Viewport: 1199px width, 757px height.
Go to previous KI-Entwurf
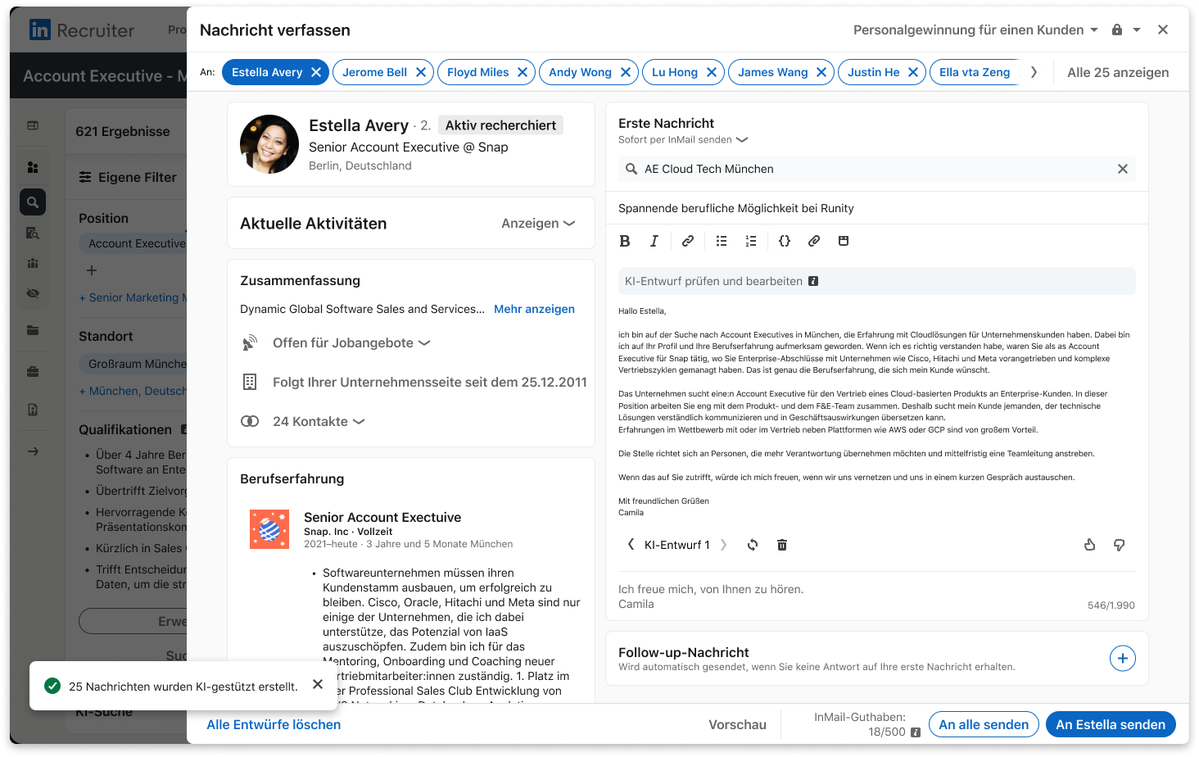pyautogui.click(x=630, y=544)
